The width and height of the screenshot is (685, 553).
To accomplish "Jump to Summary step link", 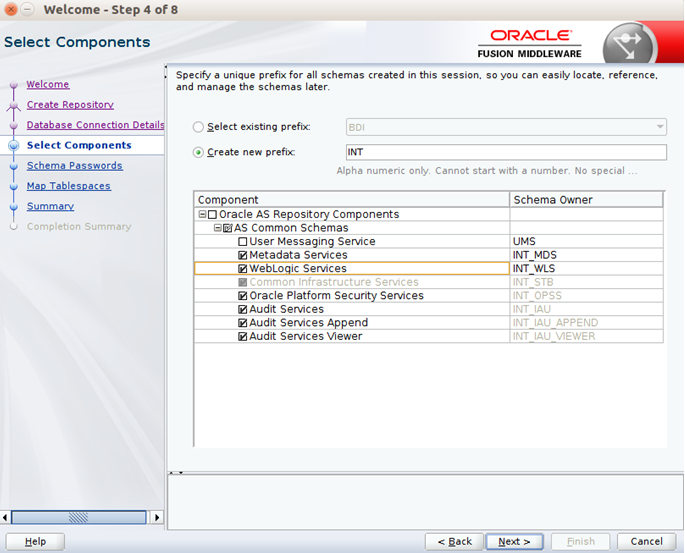I will [x=50, y=206].
